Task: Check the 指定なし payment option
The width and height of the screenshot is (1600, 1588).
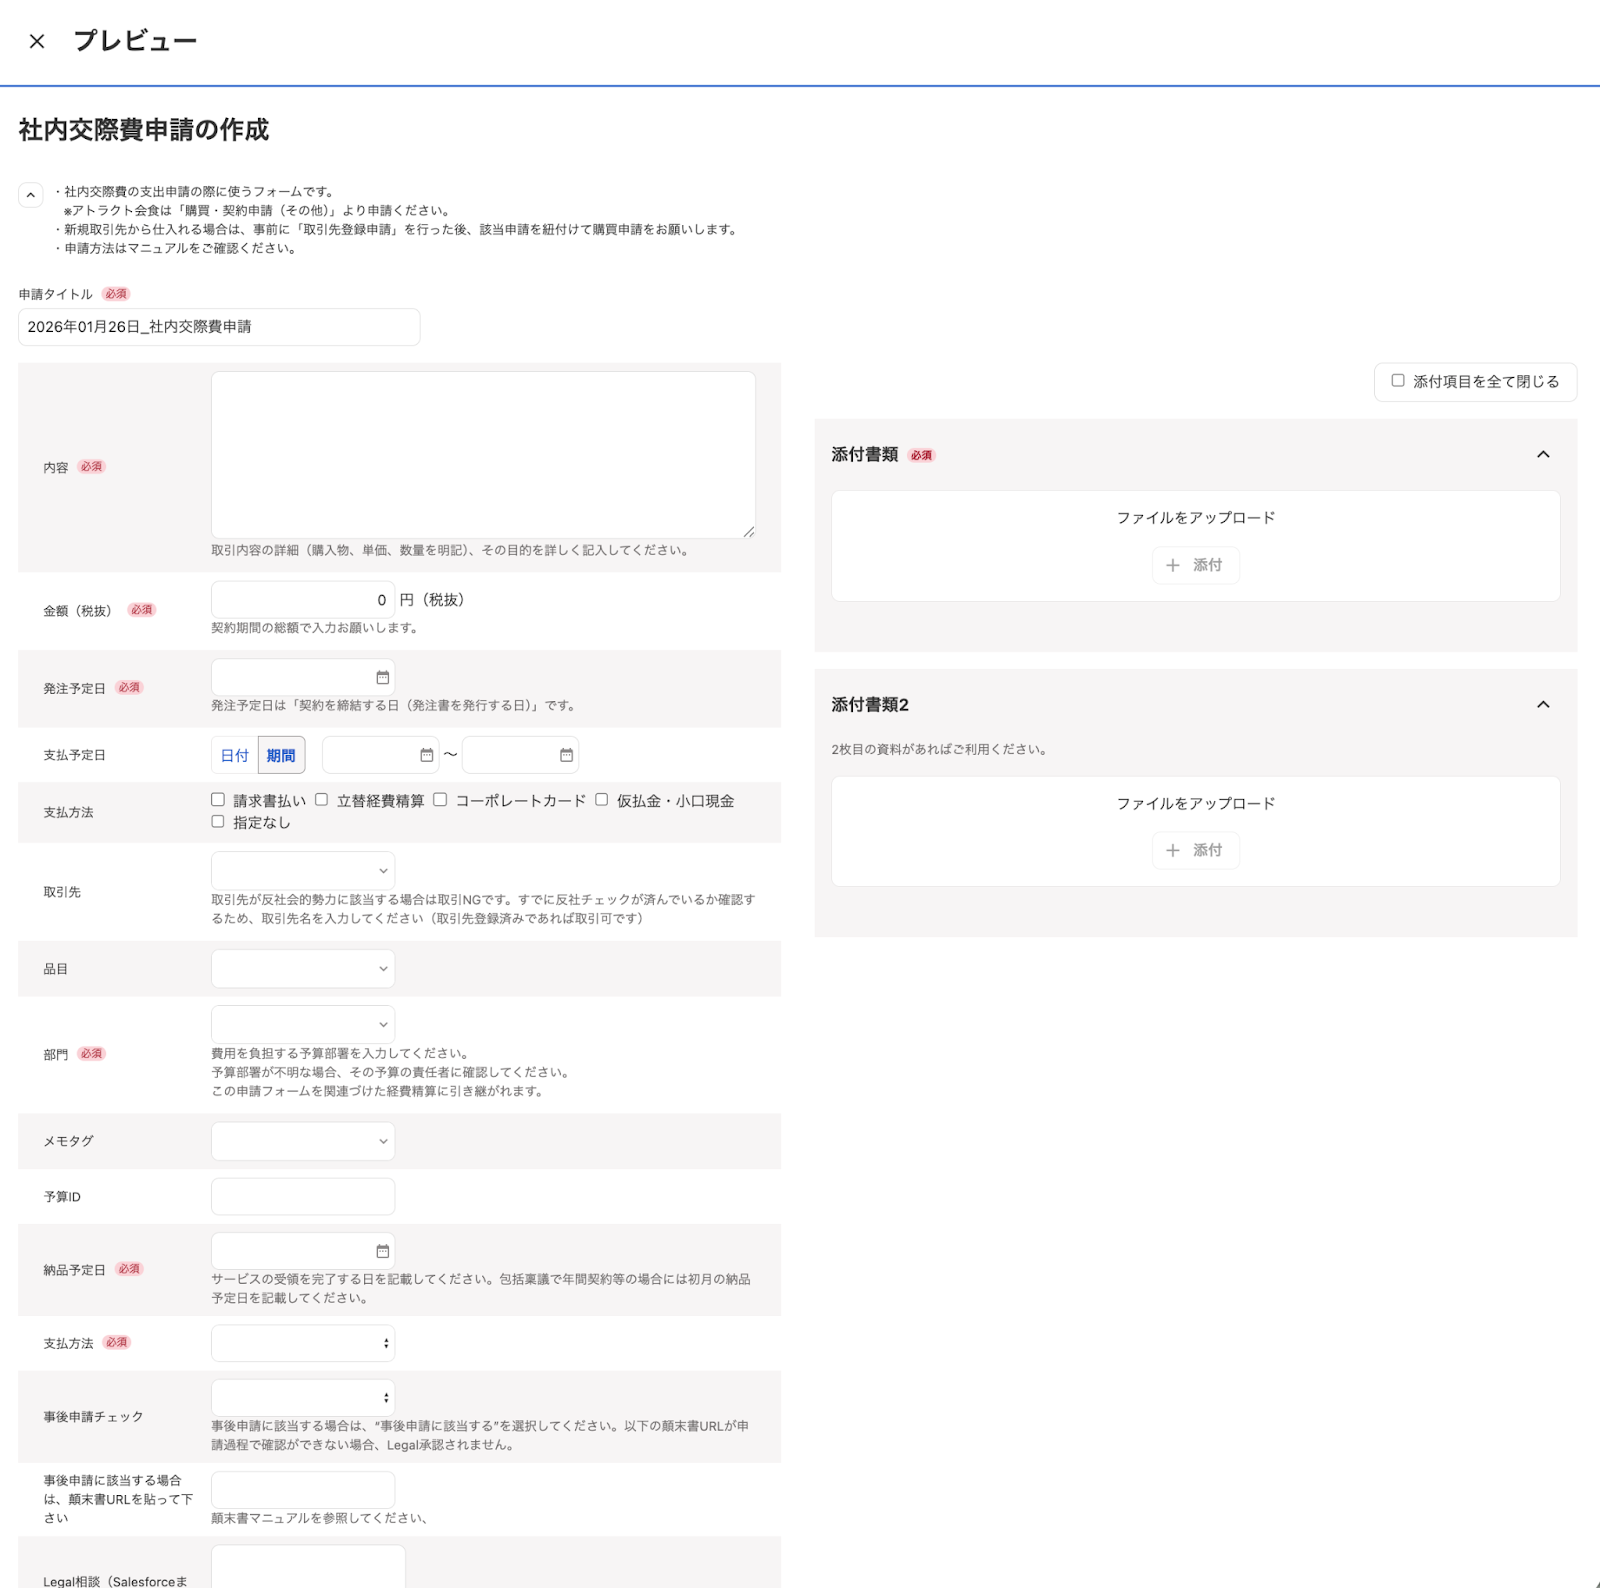Action: coord(218,822)
